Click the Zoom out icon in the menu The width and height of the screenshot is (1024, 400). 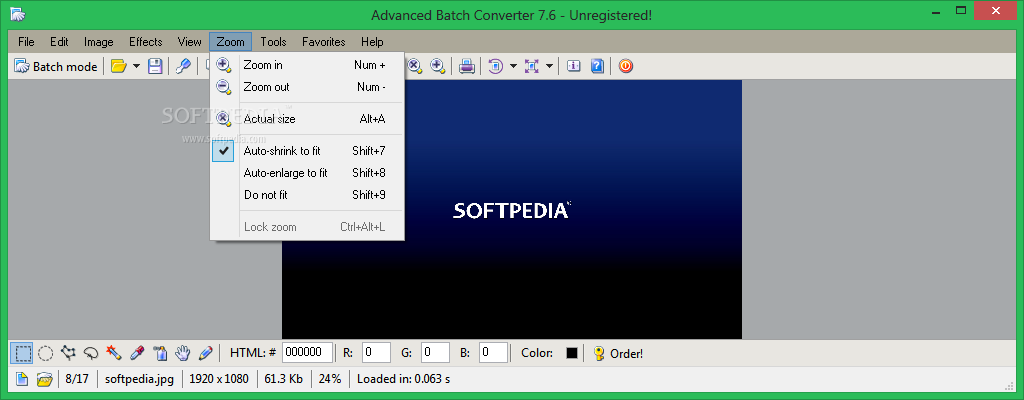coord(224,87)
